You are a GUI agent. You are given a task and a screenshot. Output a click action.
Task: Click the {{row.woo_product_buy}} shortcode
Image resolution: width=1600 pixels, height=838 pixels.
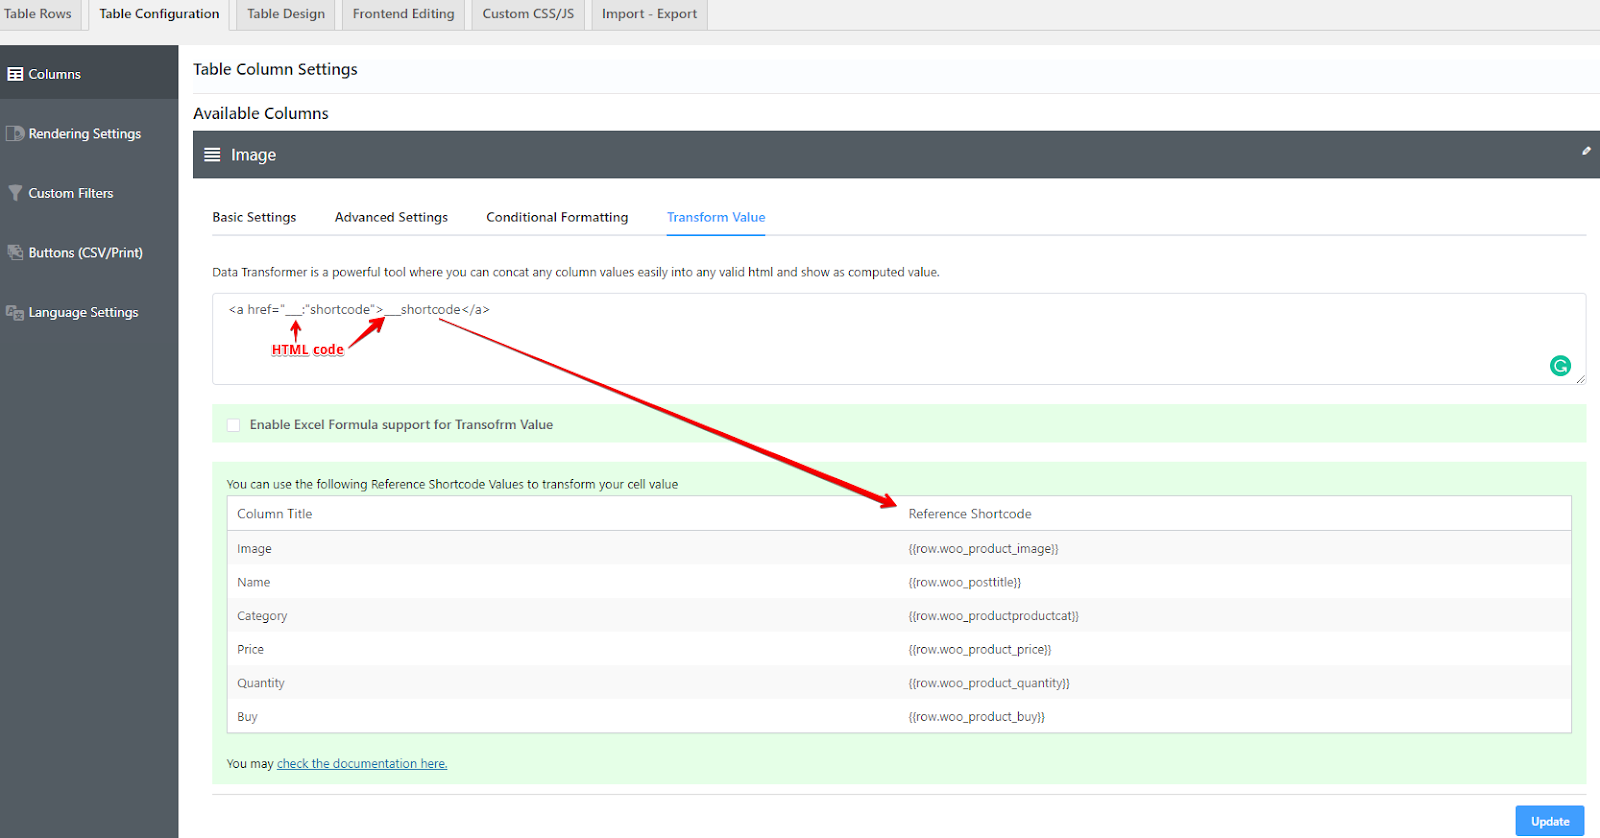pyautogui.click(x=977, y=717)
